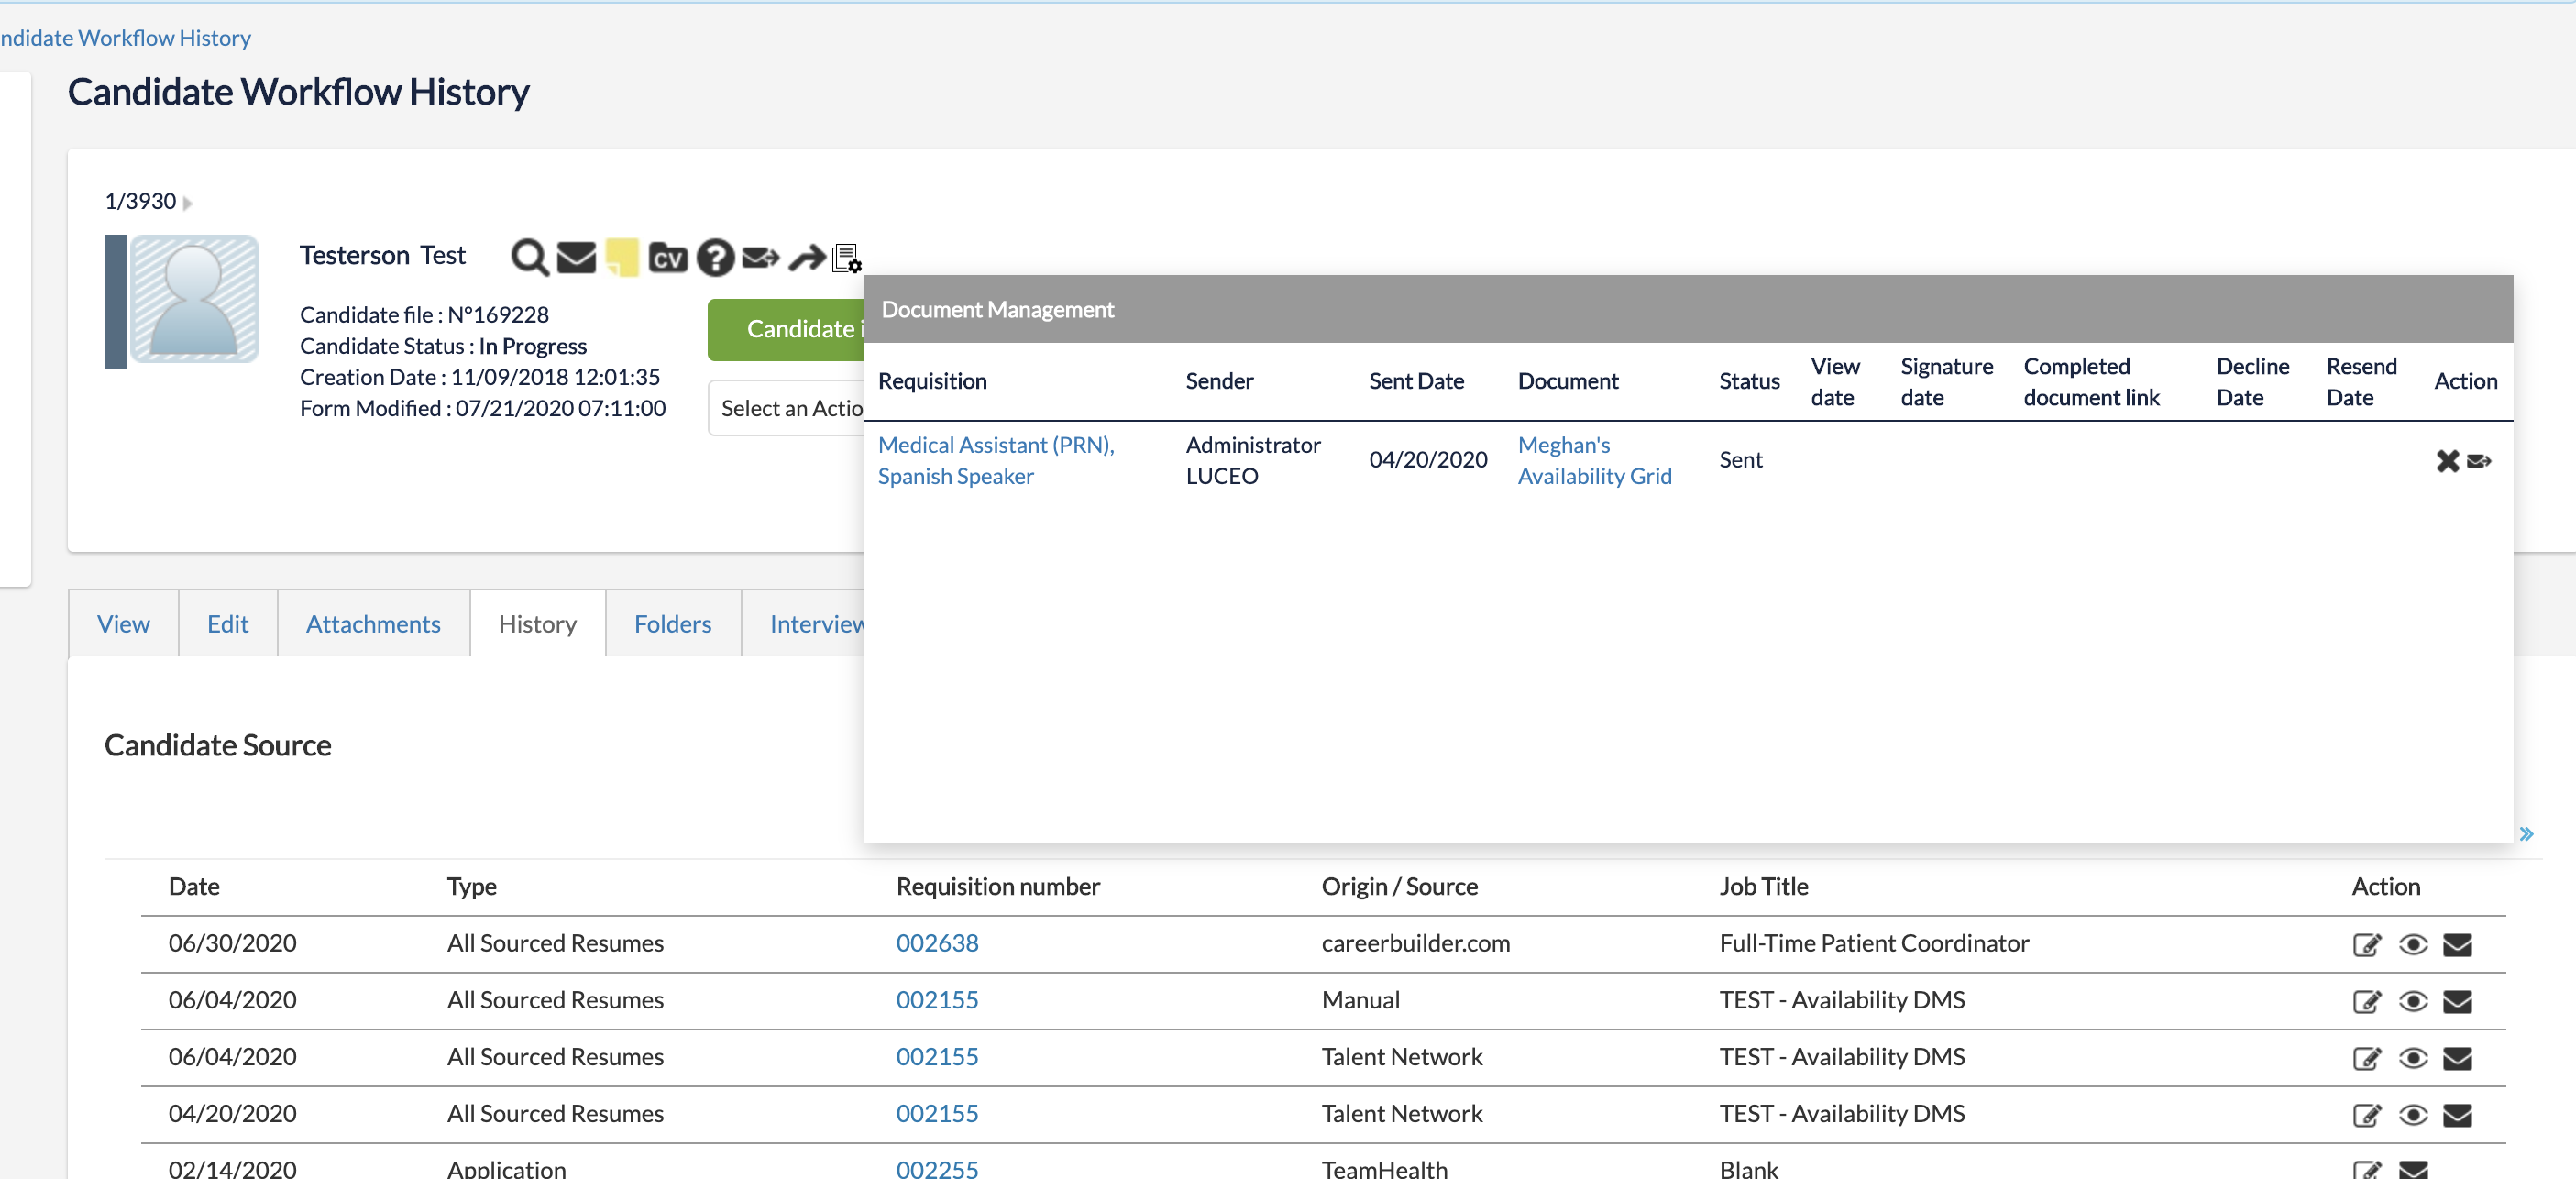
Task: Switch to the Attachments tab
Action: 372,624
